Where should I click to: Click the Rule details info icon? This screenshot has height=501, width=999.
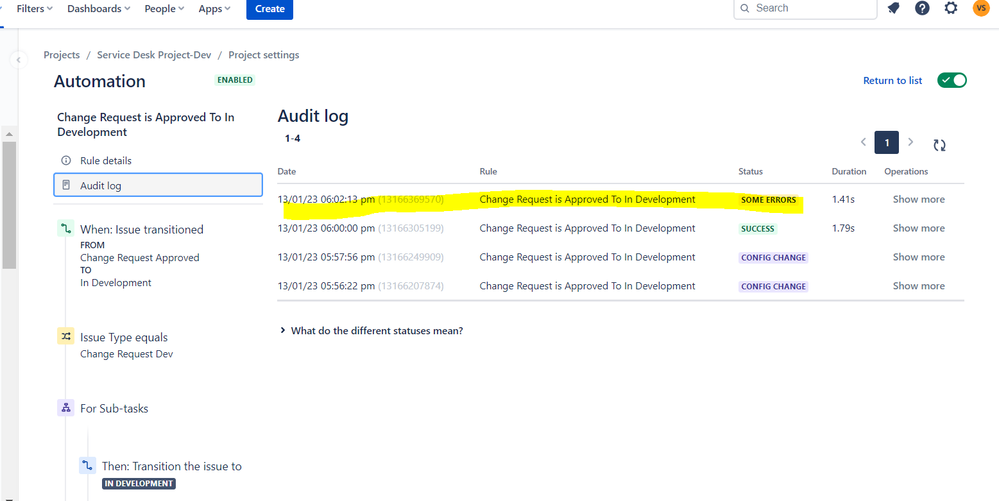[66, 161]
